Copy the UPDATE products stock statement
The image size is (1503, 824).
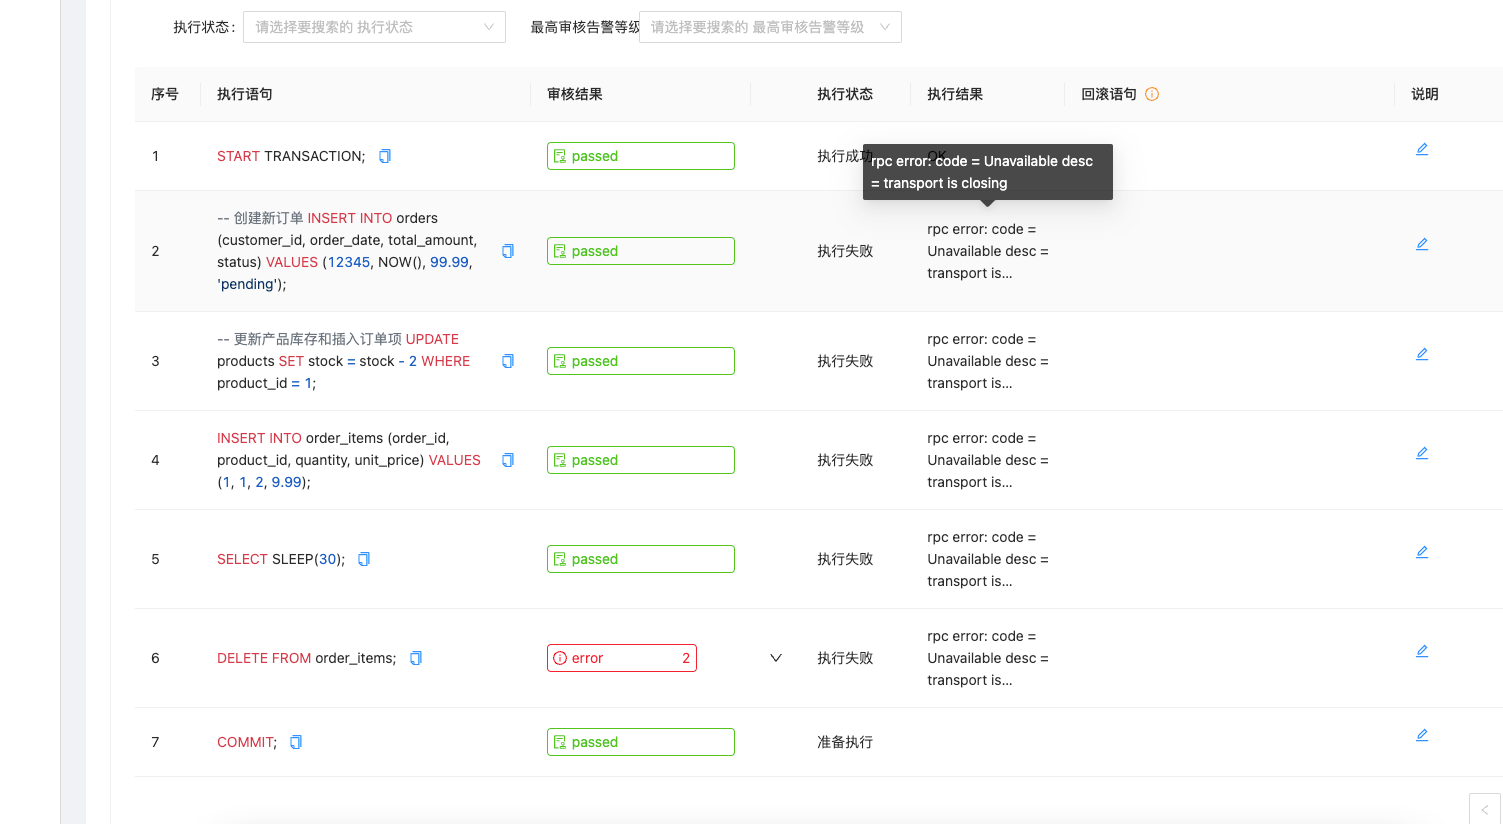click(x=507, y=361)
